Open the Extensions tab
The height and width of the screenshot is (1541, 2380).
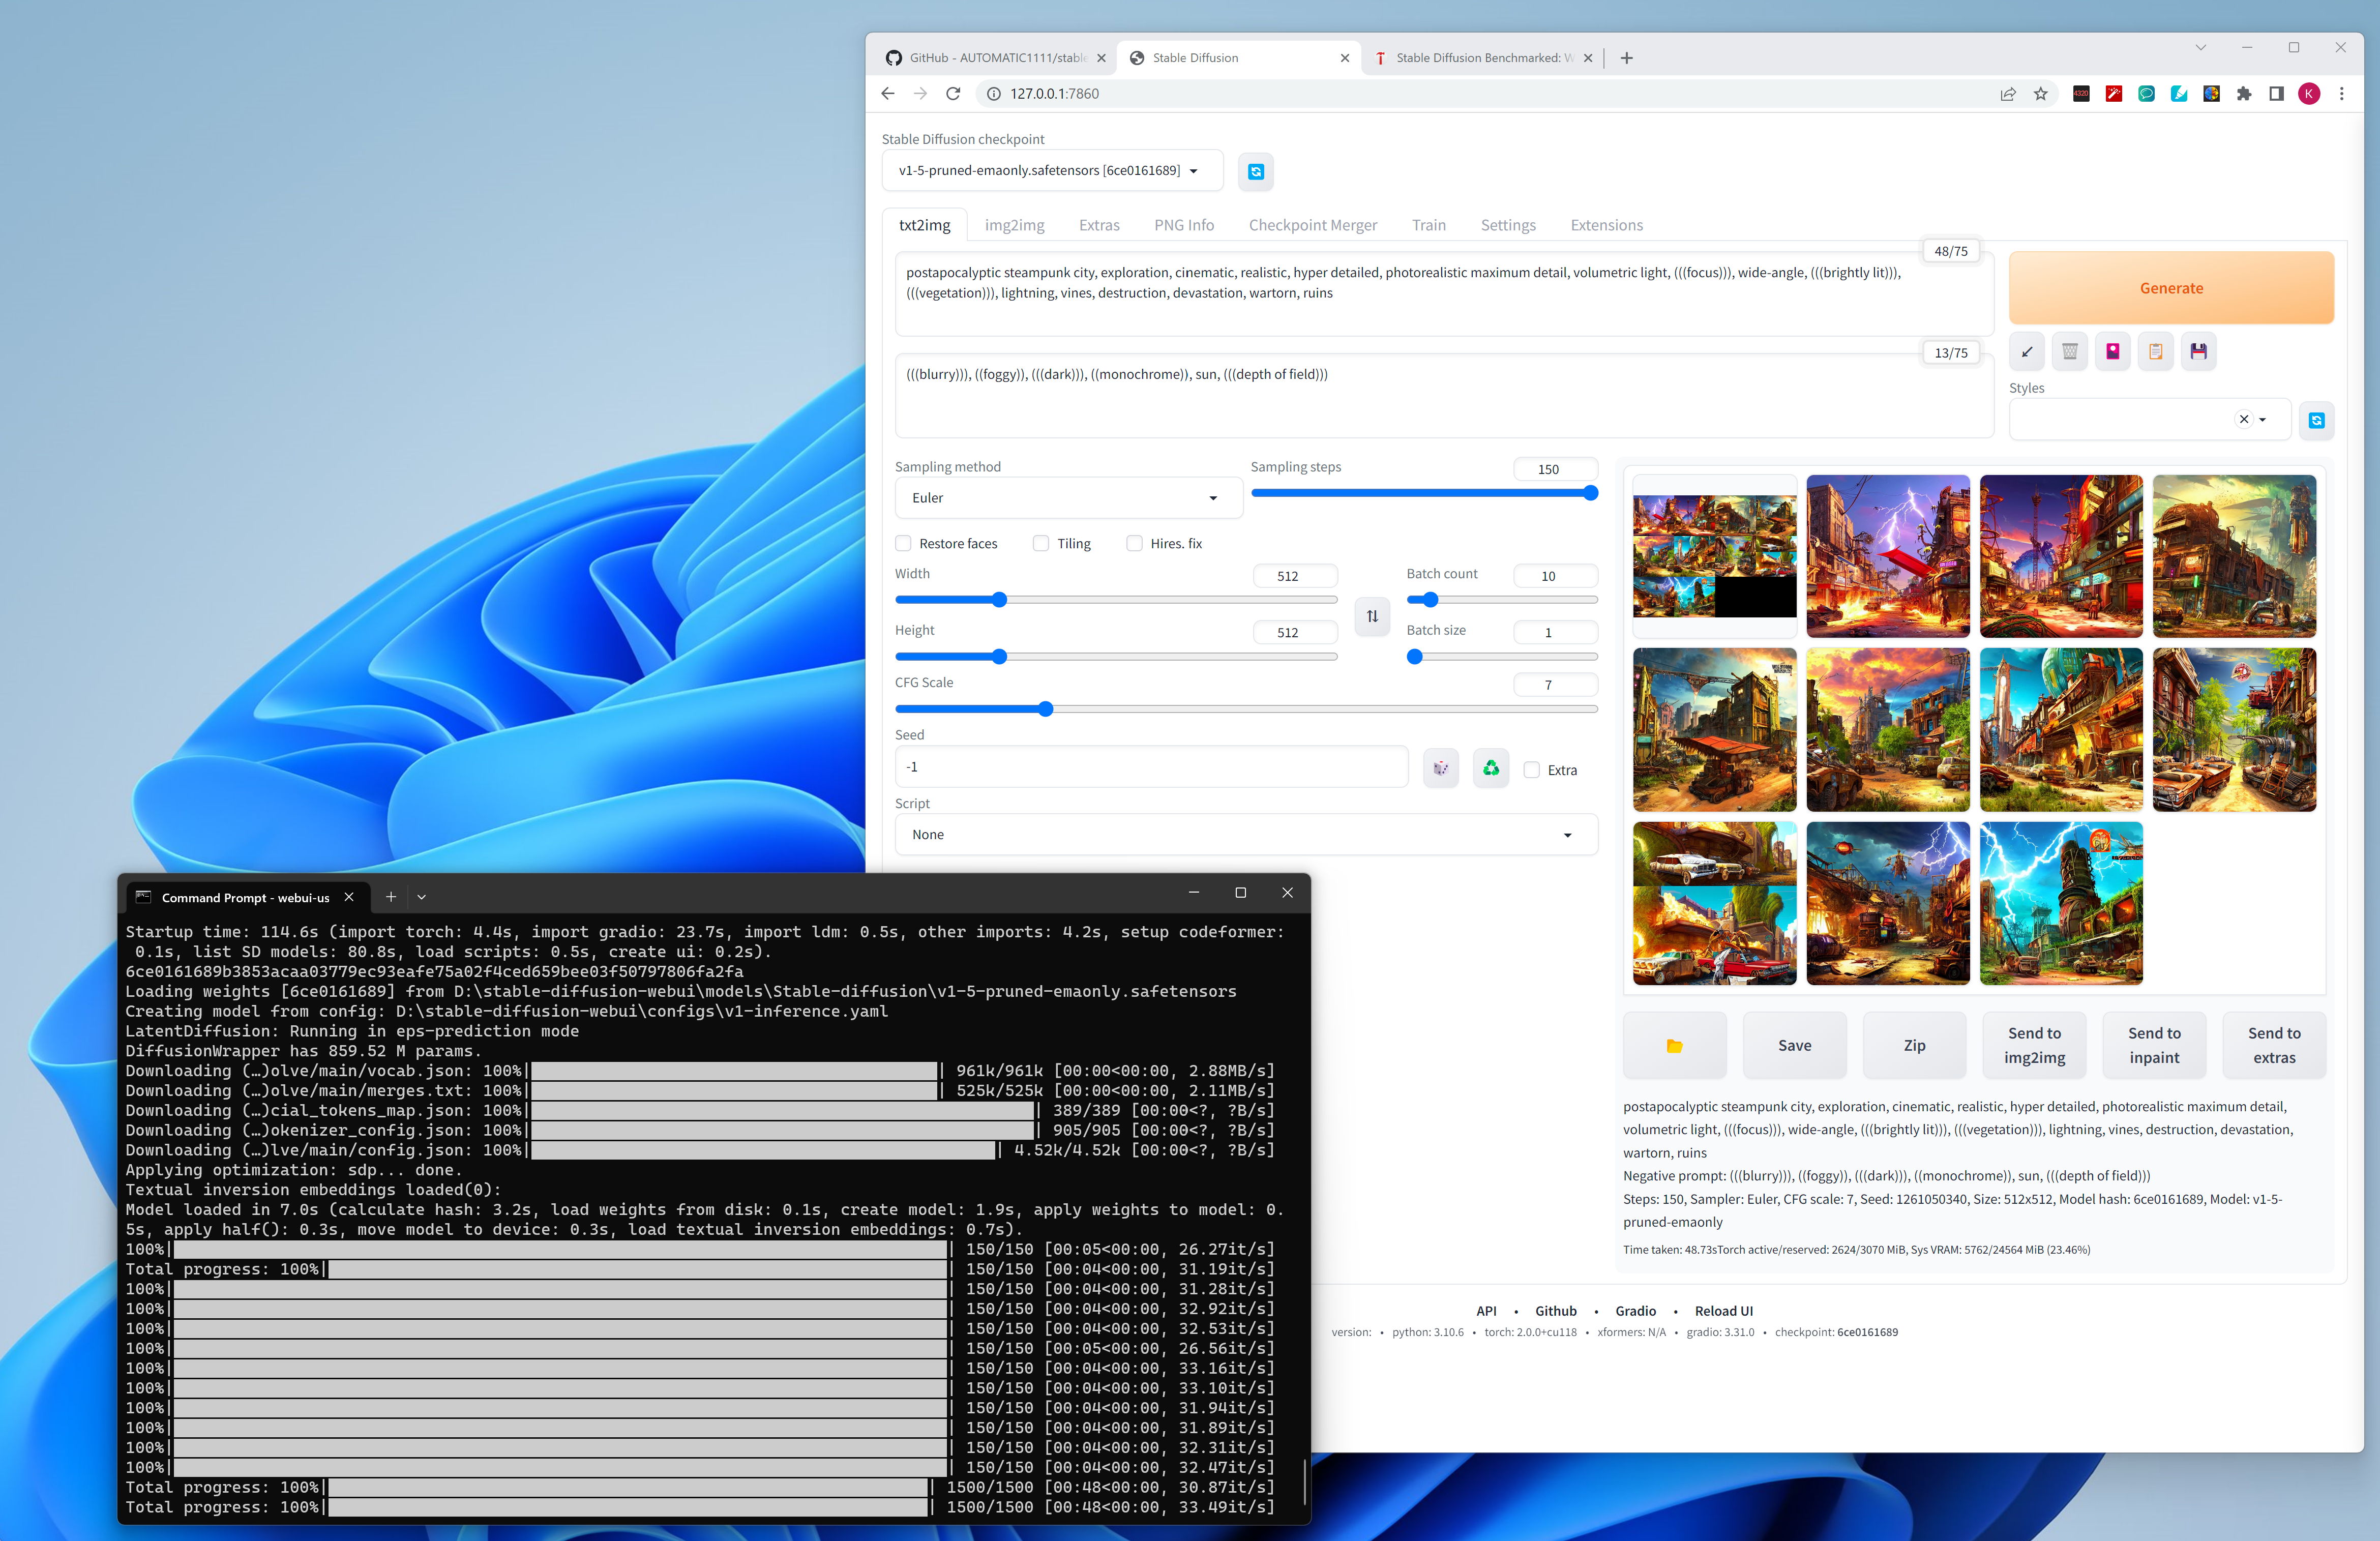point(1606,225)
